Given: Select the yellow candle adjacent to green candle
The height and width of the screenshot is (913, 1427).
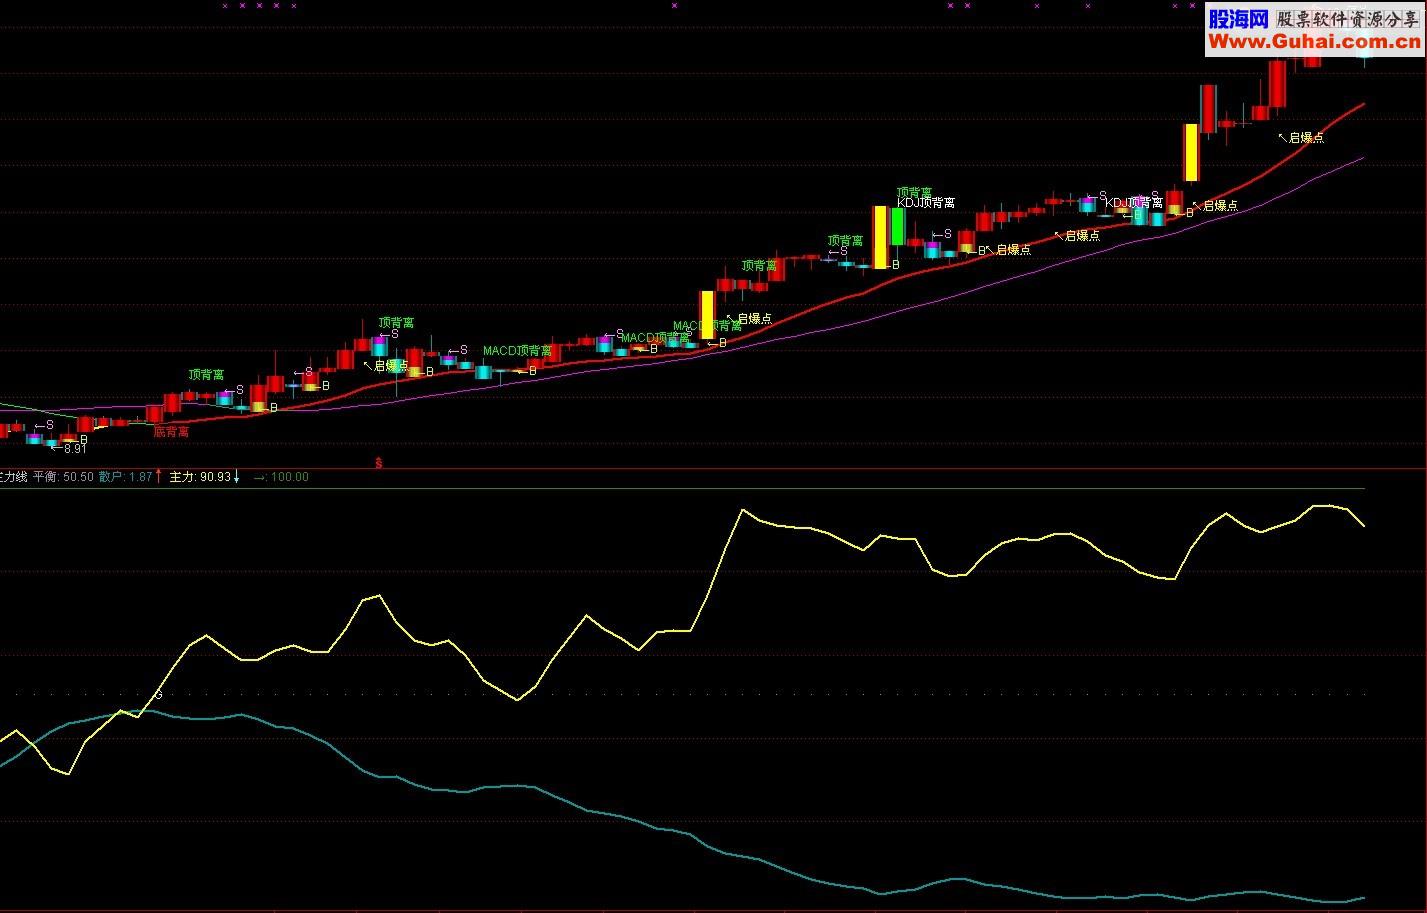Looking at the screenshot, I should [880, 237].
